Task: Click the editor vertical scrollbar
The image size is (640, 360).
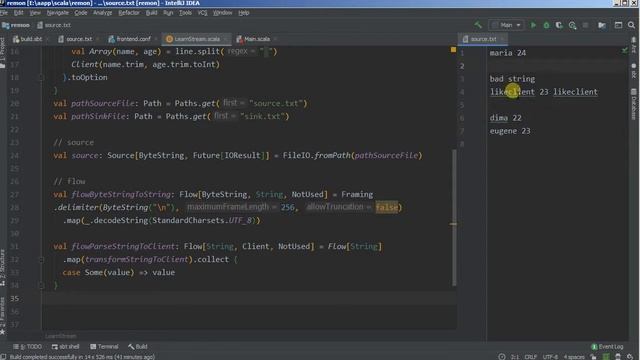Action: coord(454,218)
